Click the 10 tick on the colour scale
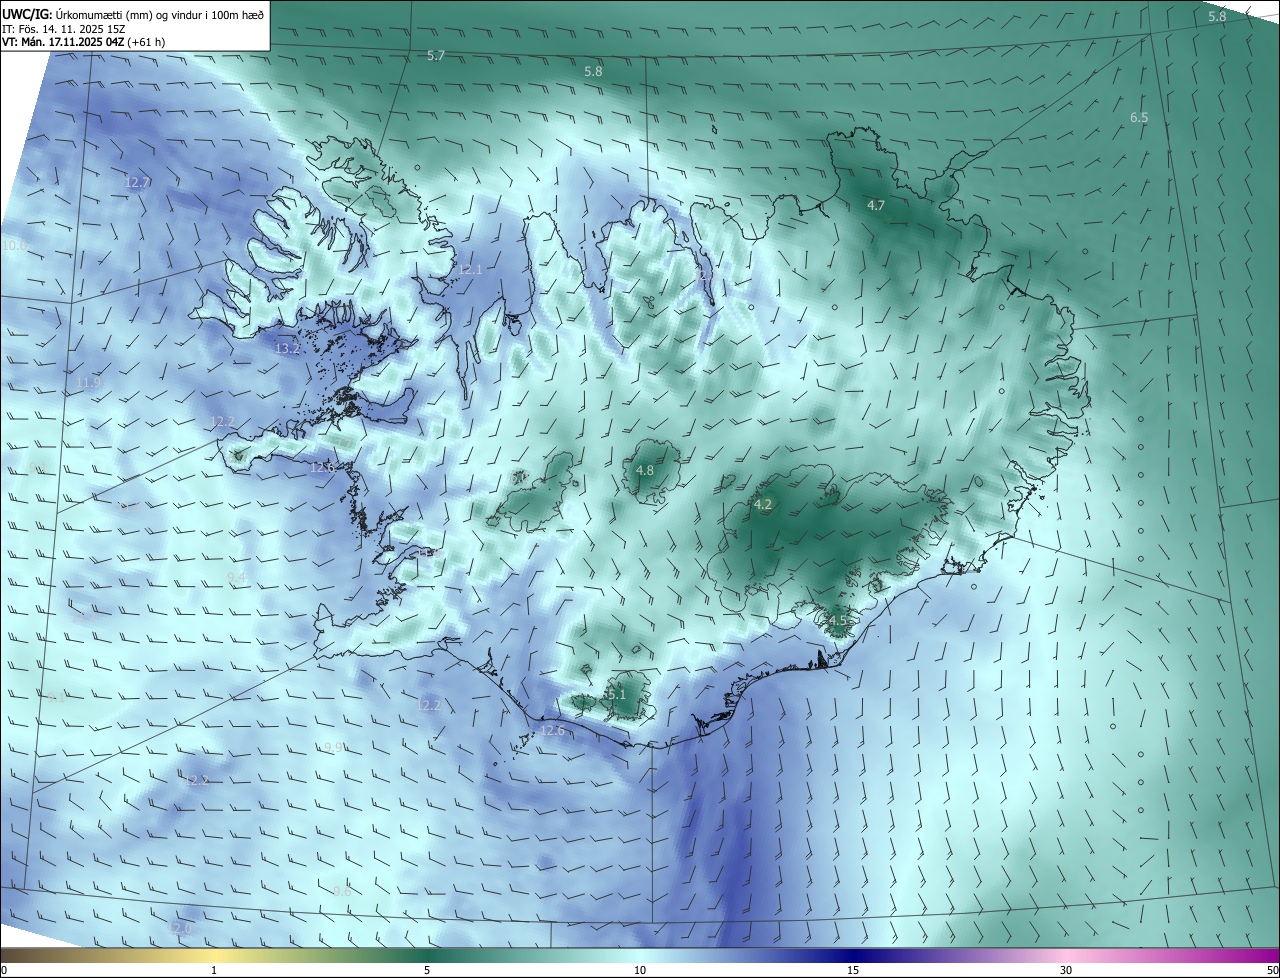This screenshot has height=978, width=1280. click(640, 970)
